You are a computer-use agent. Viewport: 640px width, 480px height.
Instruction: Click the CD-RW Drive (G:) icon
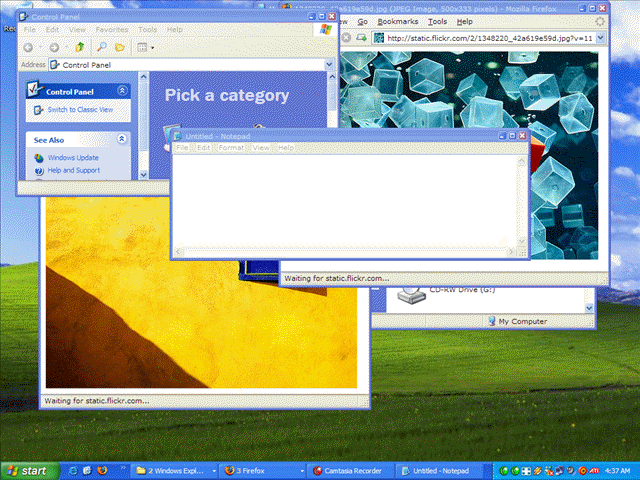pos(411,295)
